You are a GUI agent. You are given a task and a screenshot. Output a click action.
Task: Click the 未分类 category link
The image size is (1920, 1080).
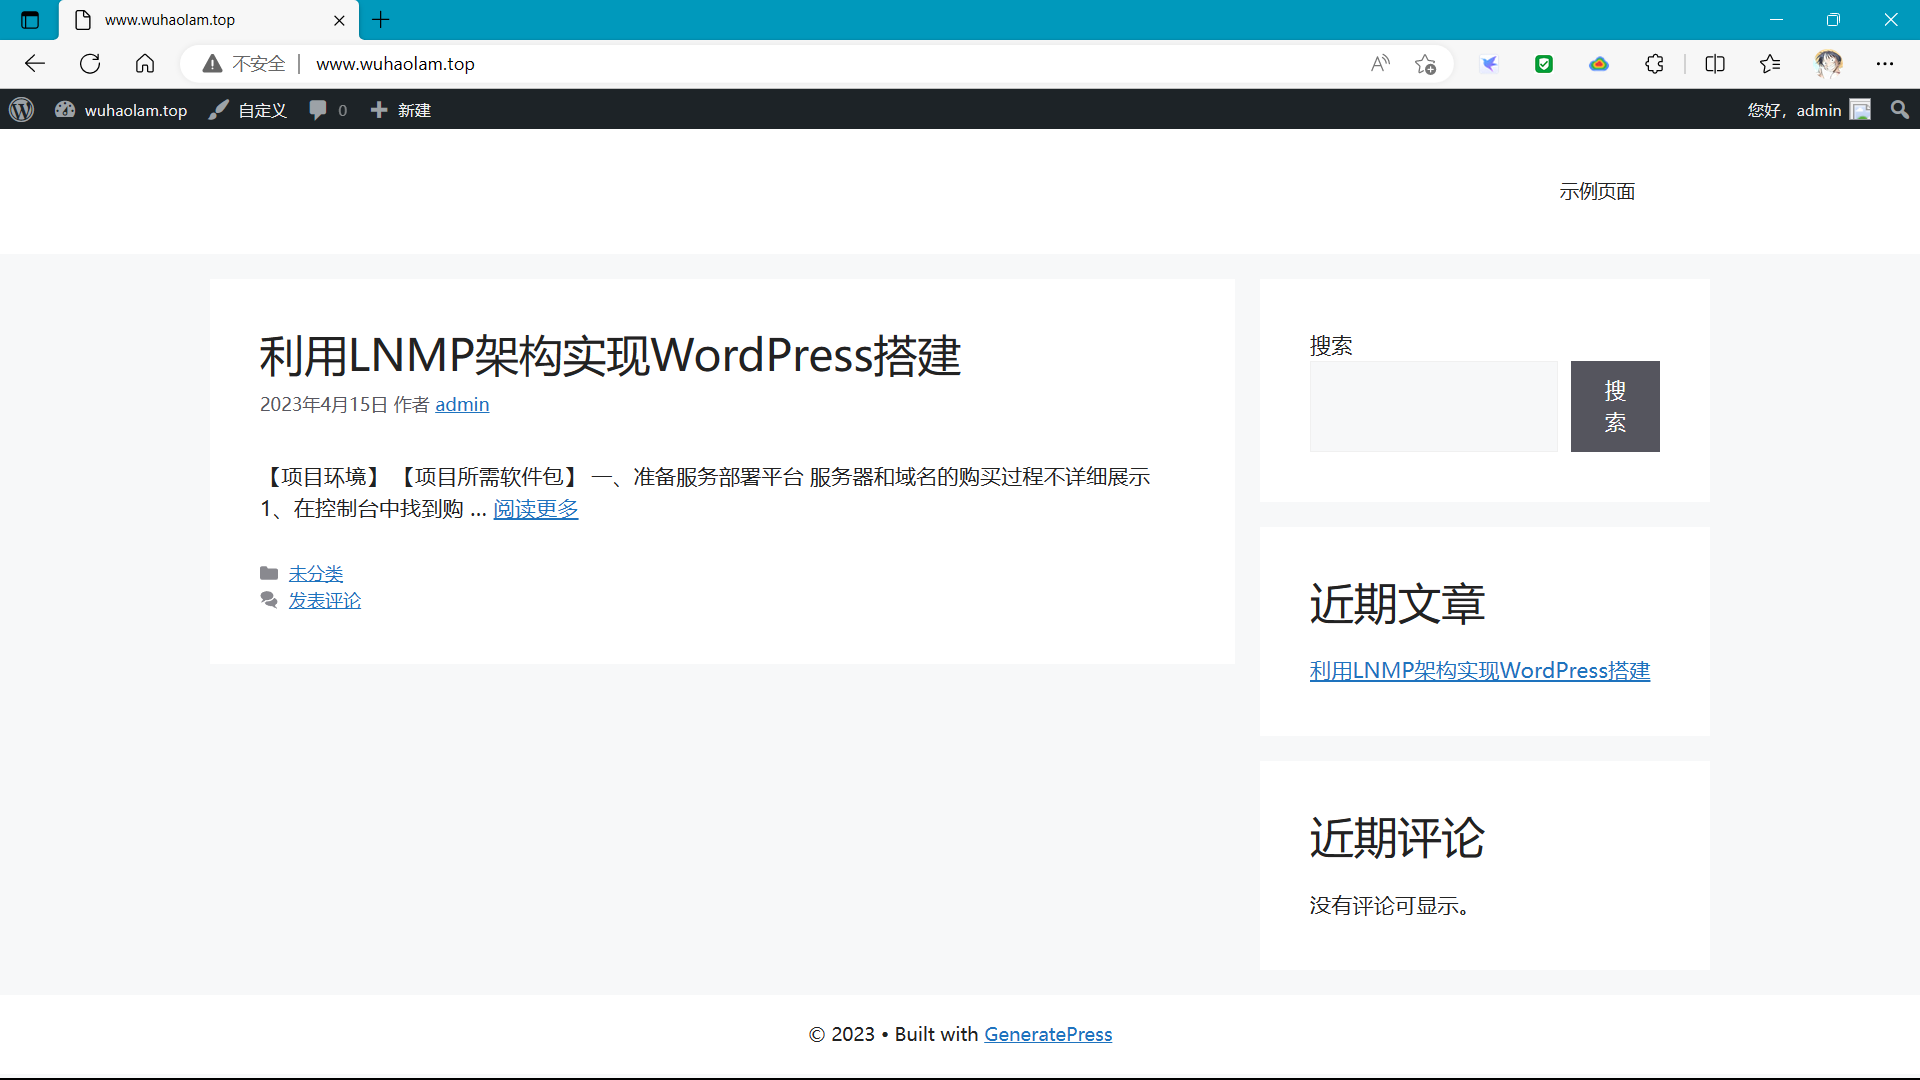click(315, 573)
